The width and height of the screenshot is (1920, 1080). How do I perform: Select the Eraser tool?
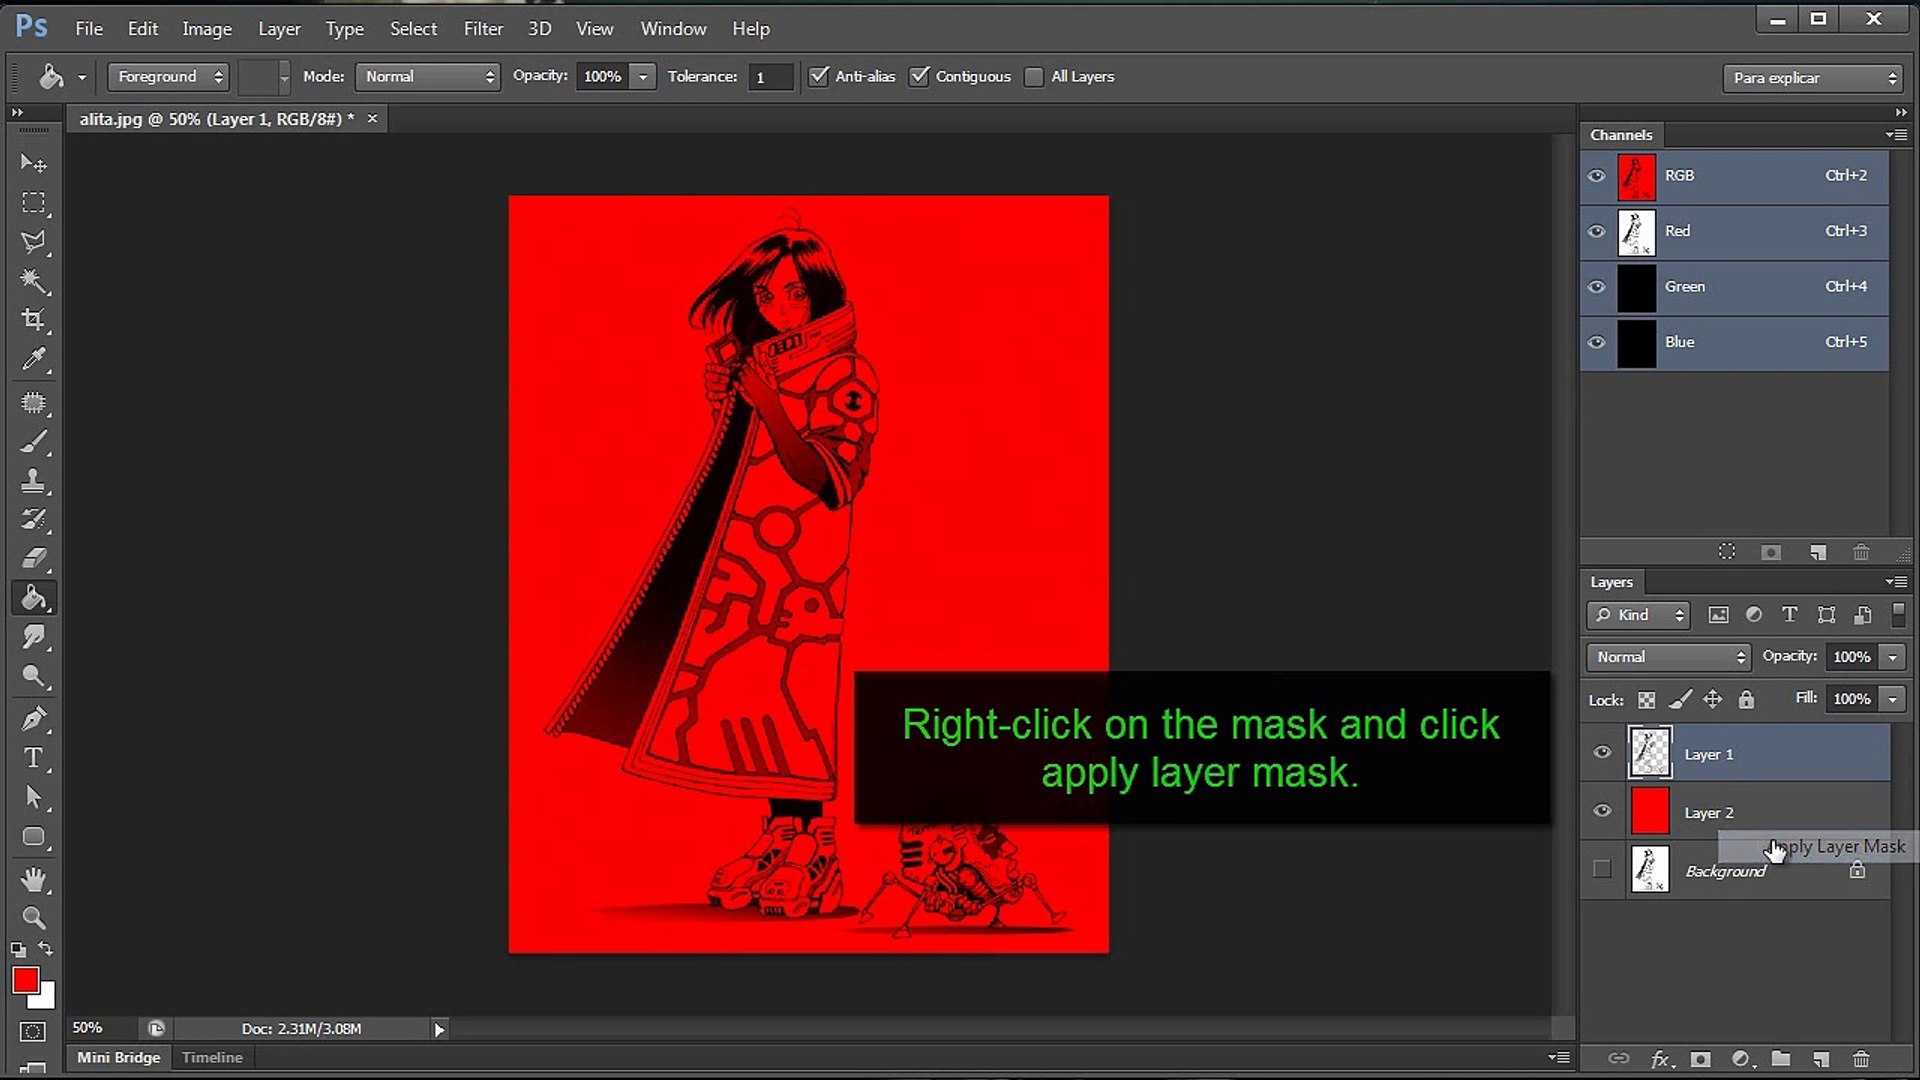(x=33, y=558)
